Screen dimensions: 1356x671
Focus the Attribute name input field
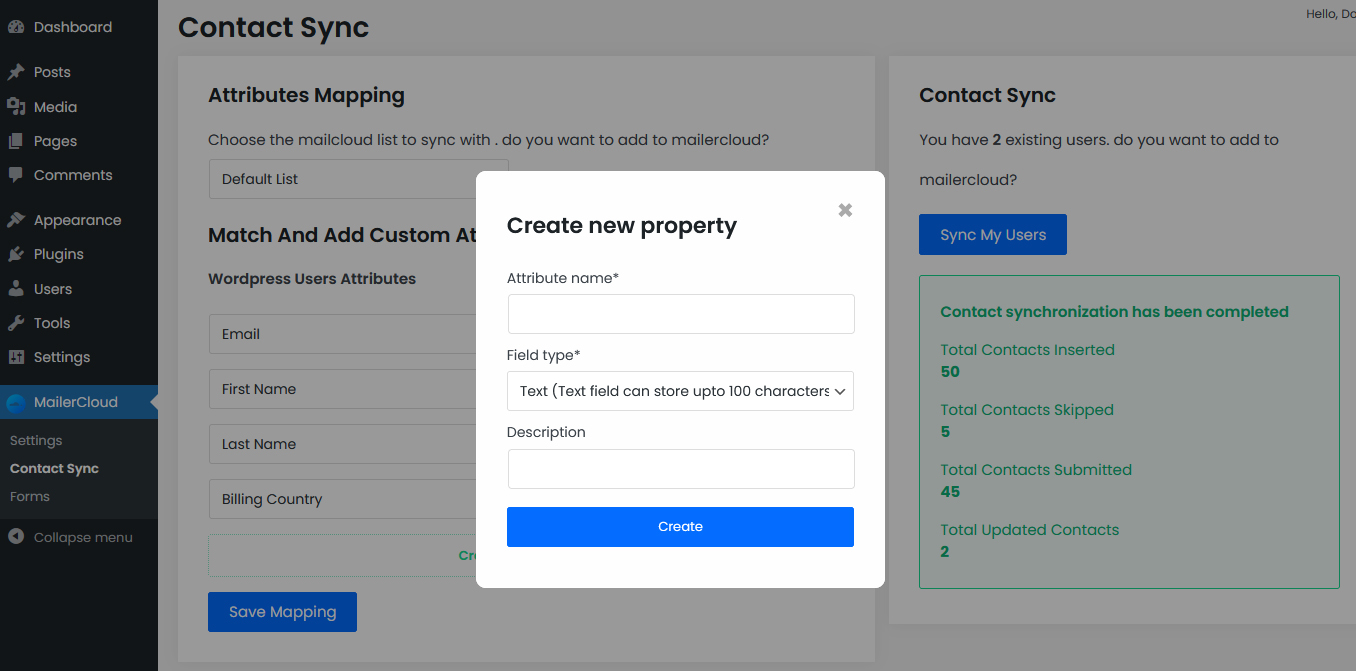681,314
